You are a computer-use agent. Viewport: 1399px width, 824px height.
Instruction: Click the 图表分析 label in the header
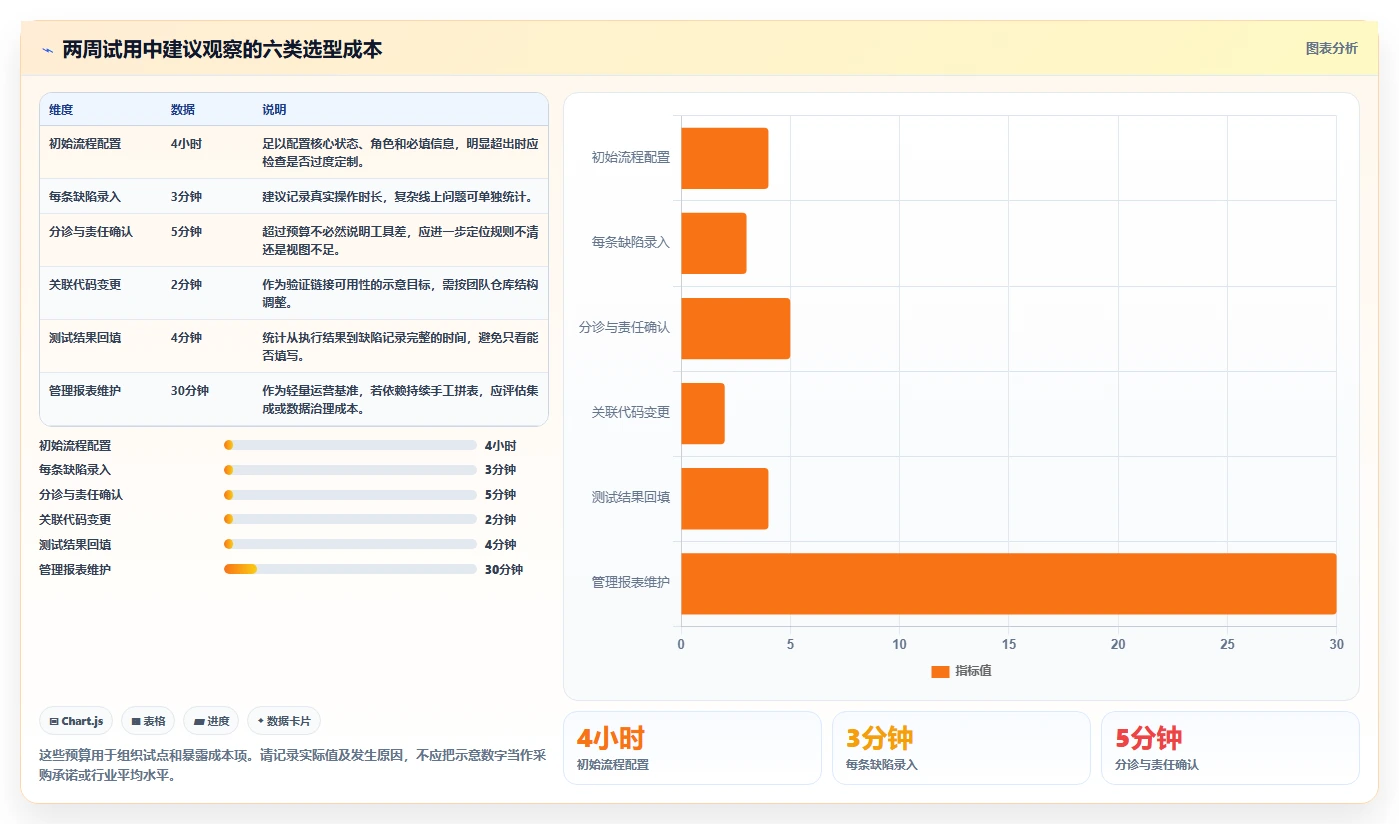[x=1331, y=48]
